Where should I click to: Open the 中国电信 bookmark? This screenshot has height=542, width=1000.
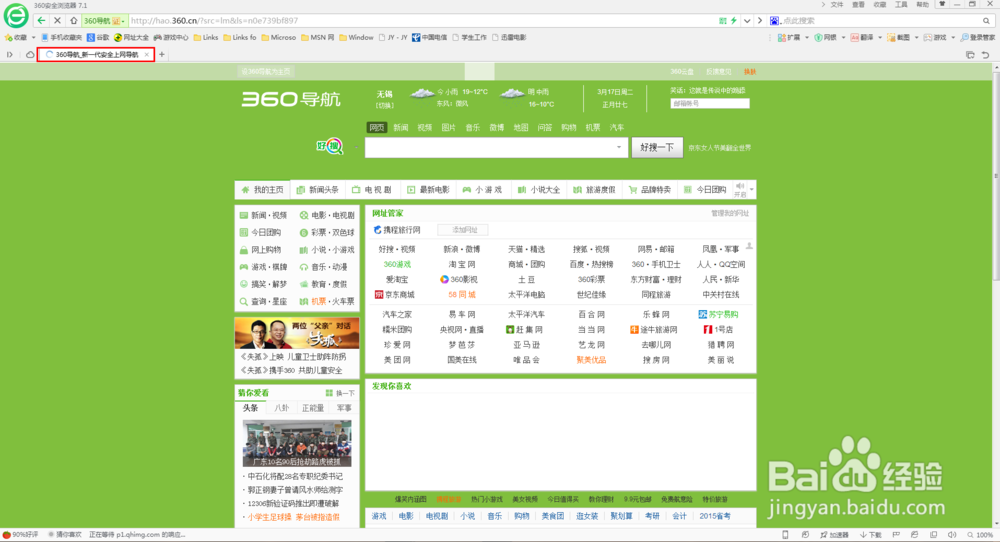coord(429,38)
